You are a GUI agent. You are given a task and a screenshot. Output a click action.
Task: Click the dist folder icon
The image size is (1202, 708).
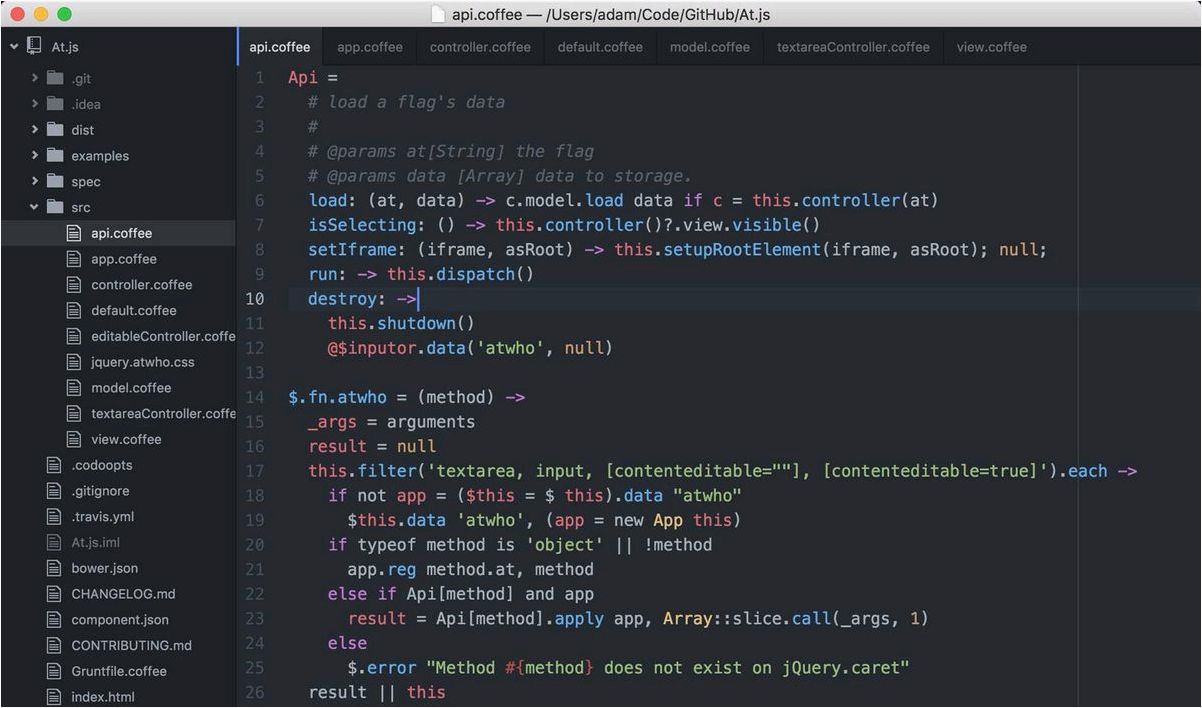(54, 130)
